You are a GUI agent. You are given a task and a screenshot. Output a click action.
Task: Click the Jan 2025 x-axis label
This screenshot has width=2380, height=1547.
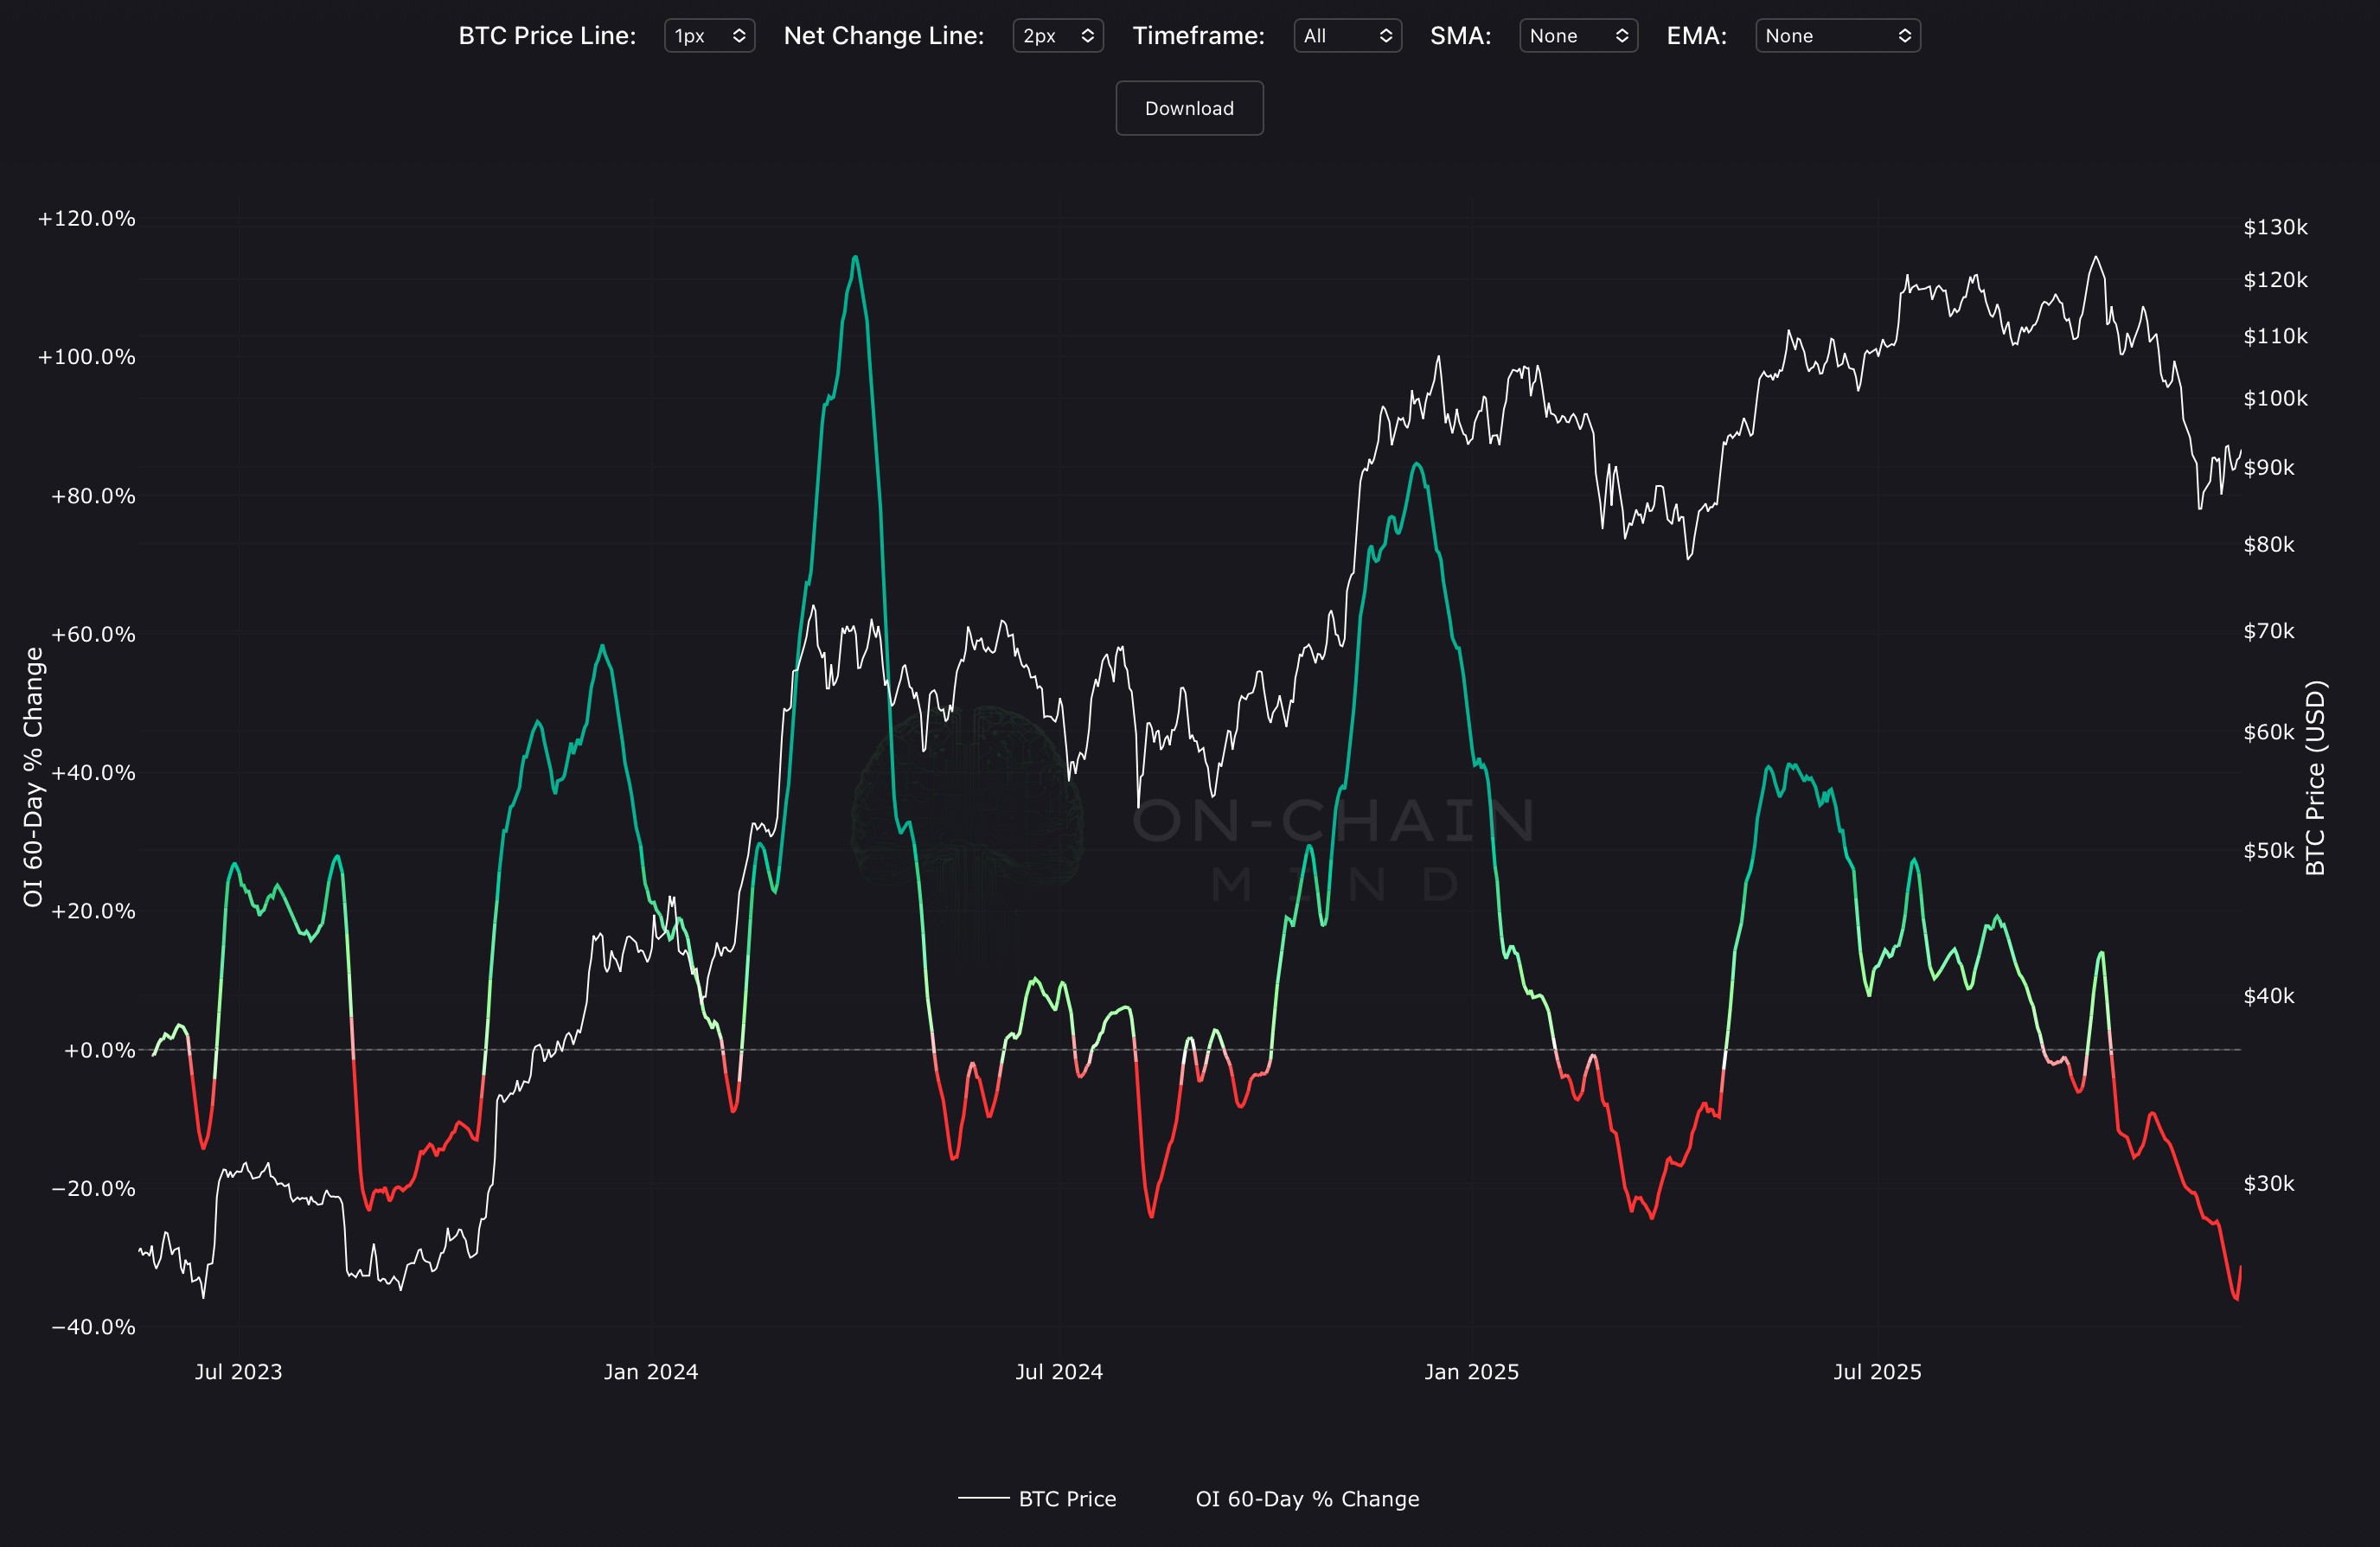[1471, 1372]
